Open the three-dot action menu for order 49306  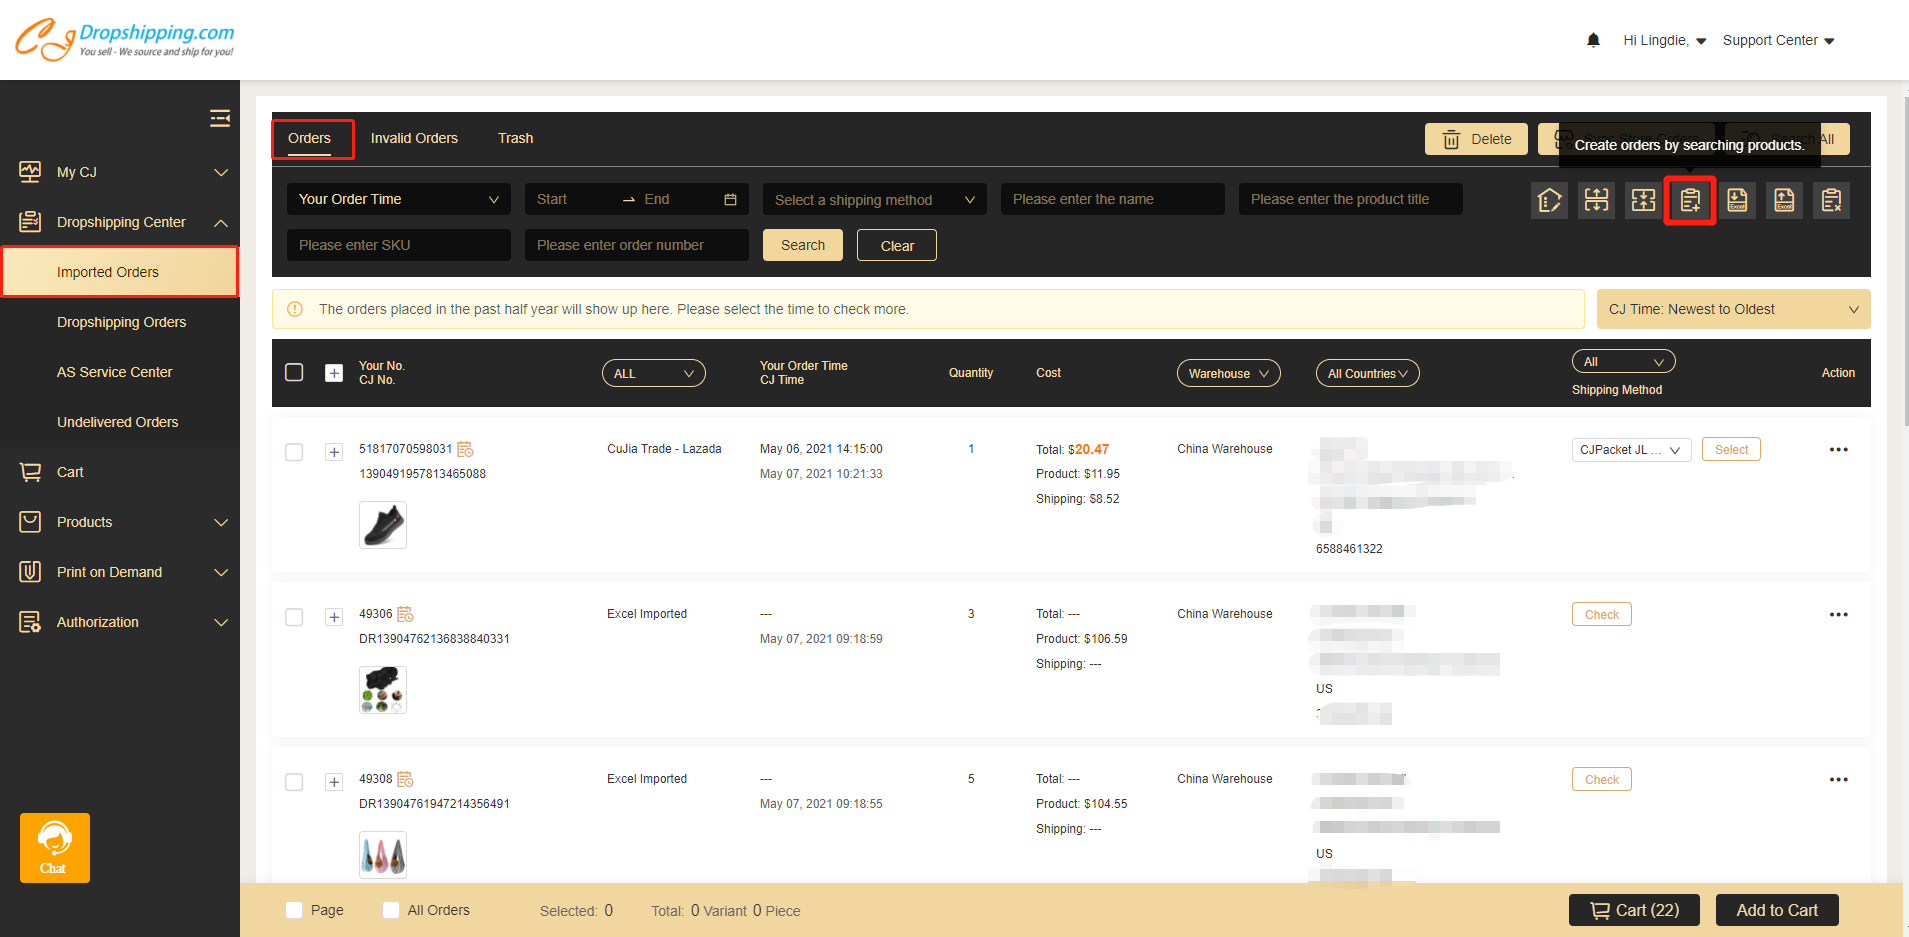point(1838,615)
